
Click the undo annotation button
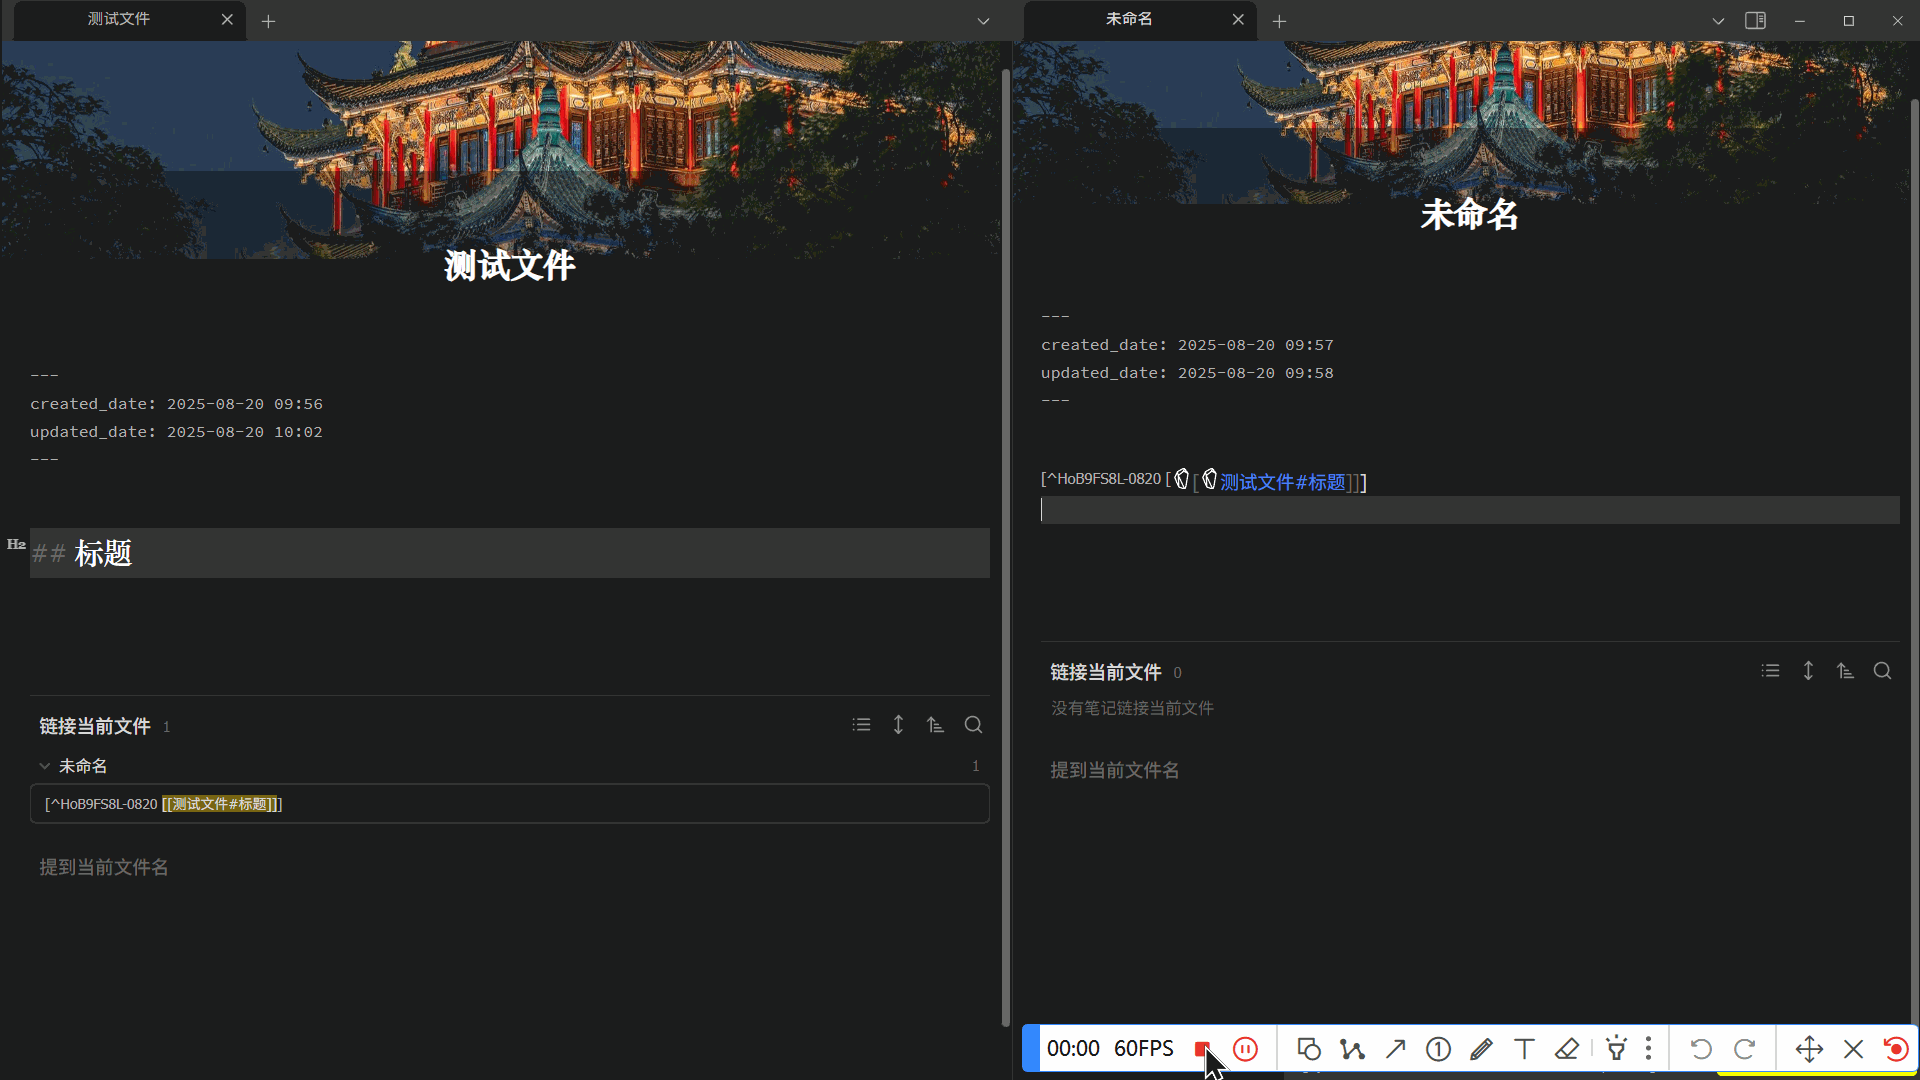pos(1701,1049)
